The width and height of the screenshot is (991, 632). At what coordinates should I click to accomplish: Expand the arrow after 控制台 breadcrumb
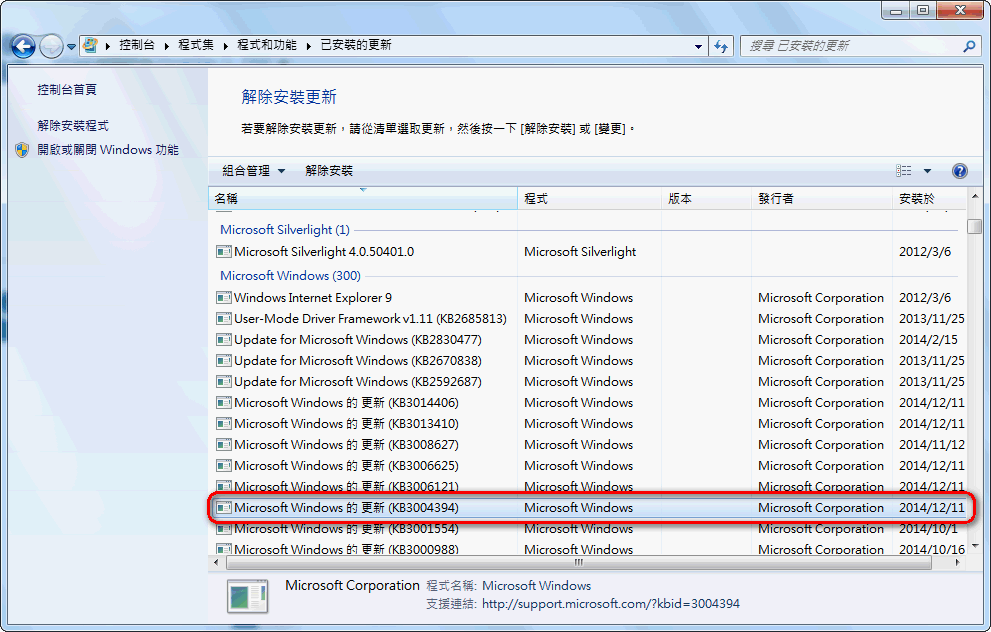coord(167,46)
